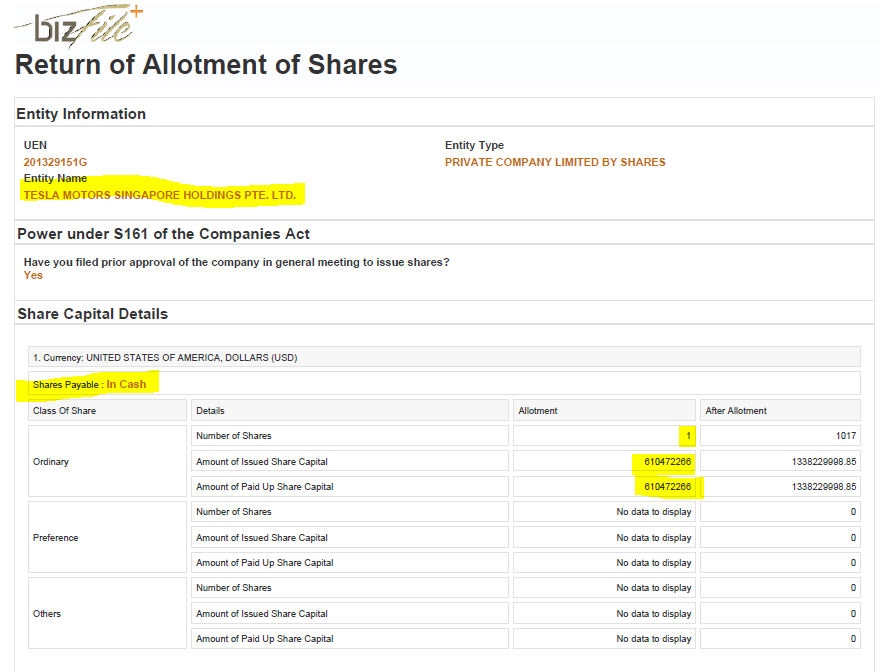Select Preference Number of Shares 'No data to display'

click(654, 511)
